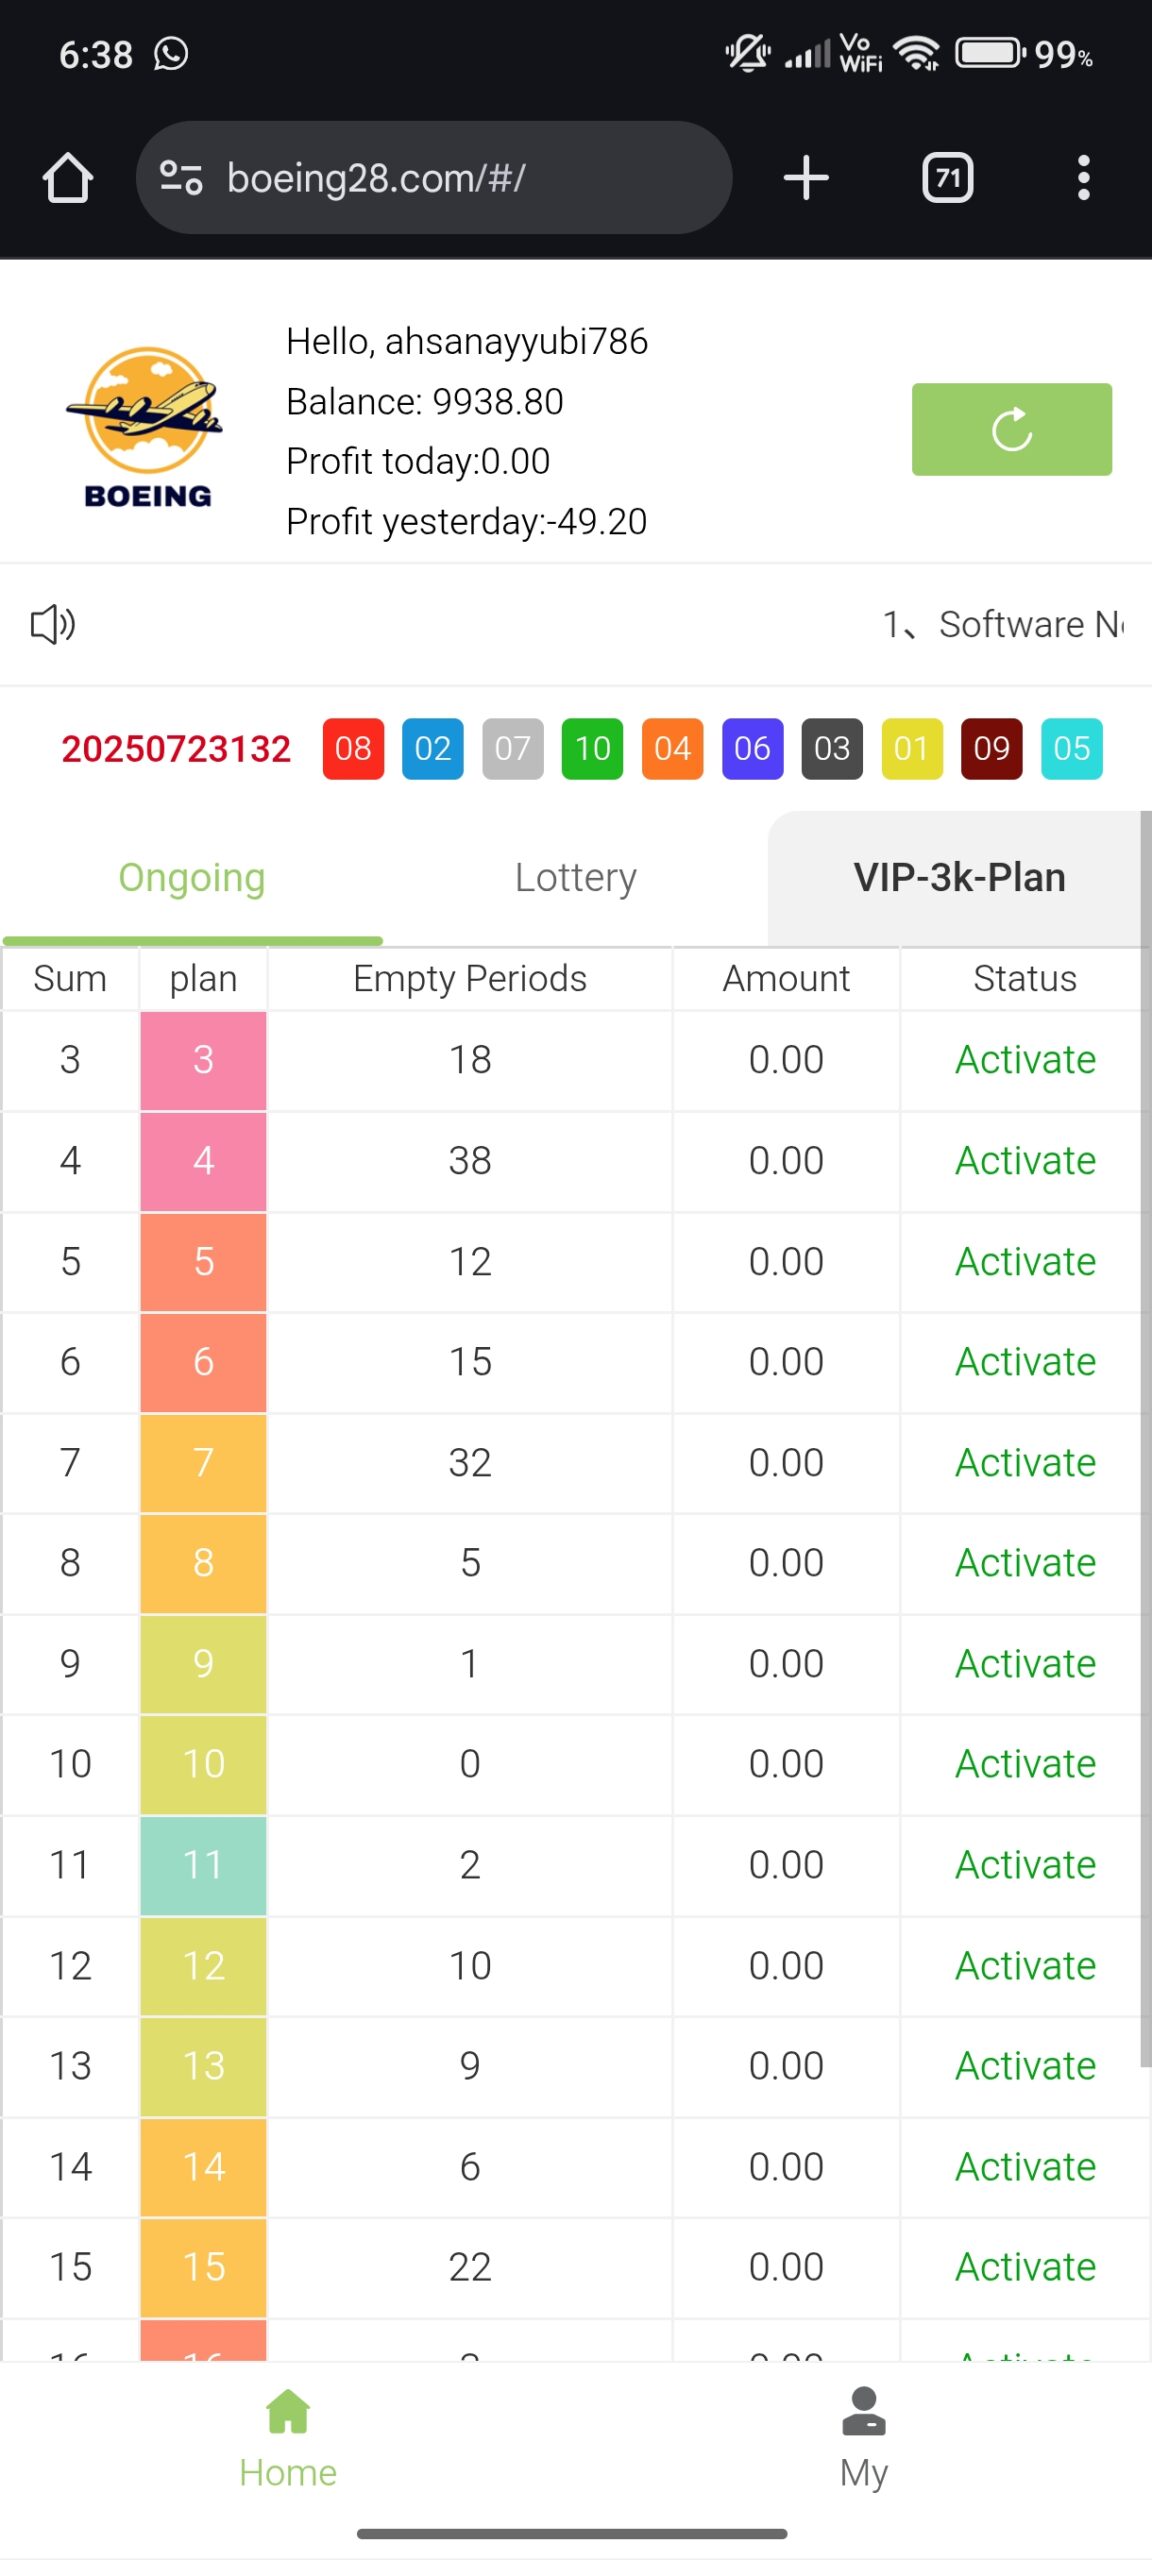Viewport: 1152px width, 2560px height.
Task: Tap the red 08 lottery number ball
Action: [353, 748]
